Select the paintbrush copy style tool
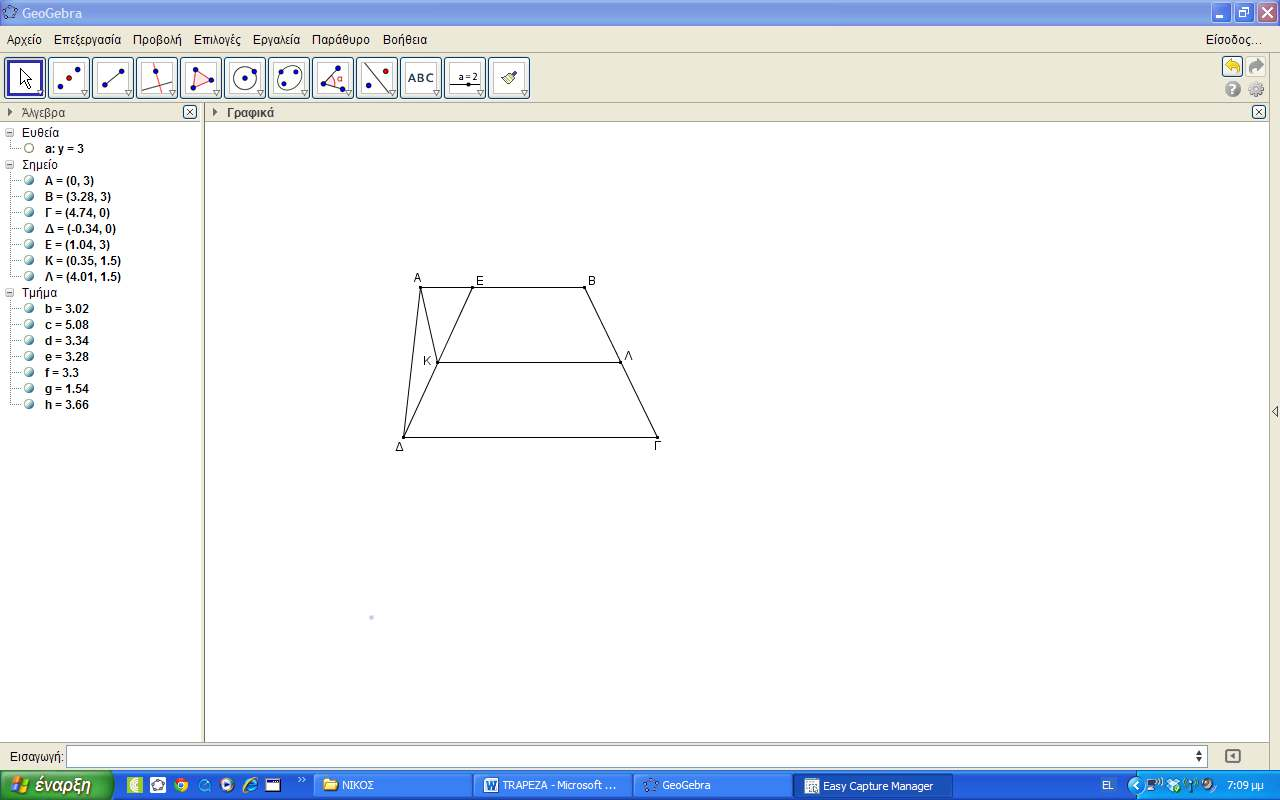 click(509, 78)
